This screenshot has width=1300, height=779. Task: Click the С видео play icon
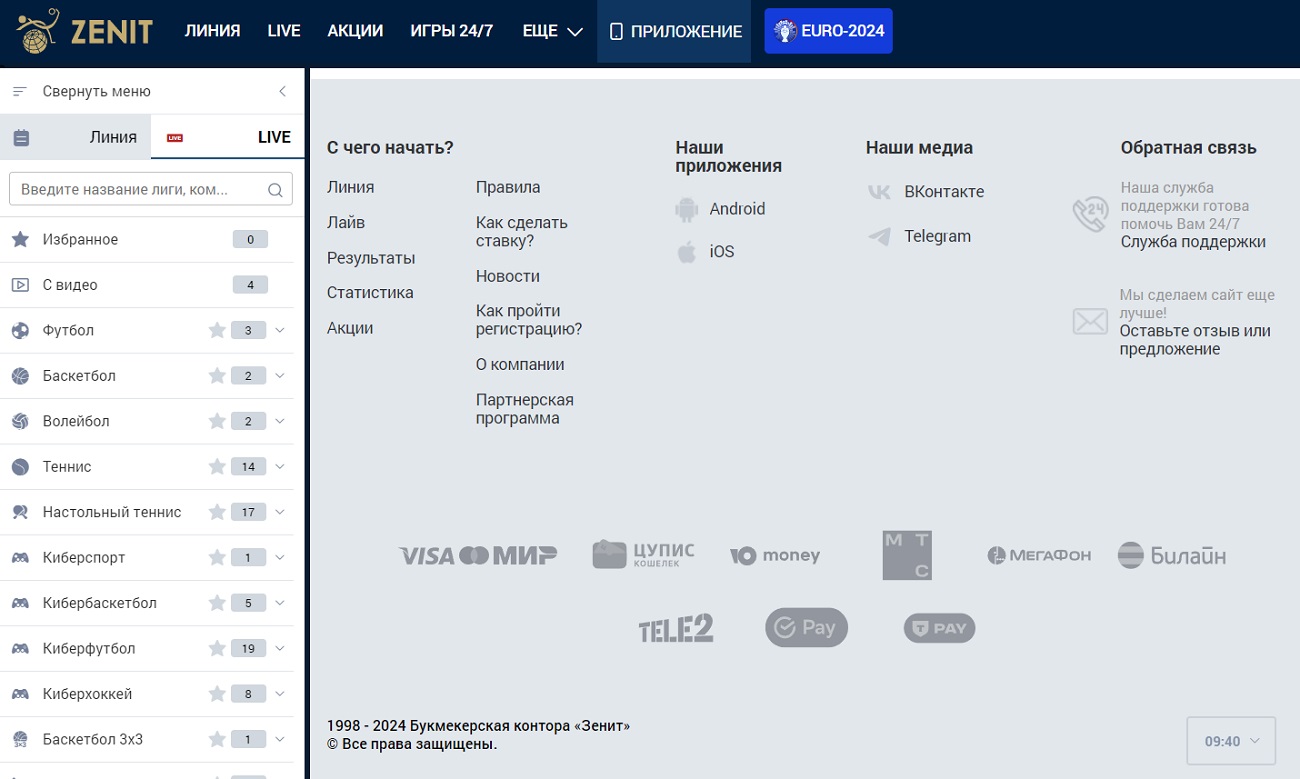[20, 285]
